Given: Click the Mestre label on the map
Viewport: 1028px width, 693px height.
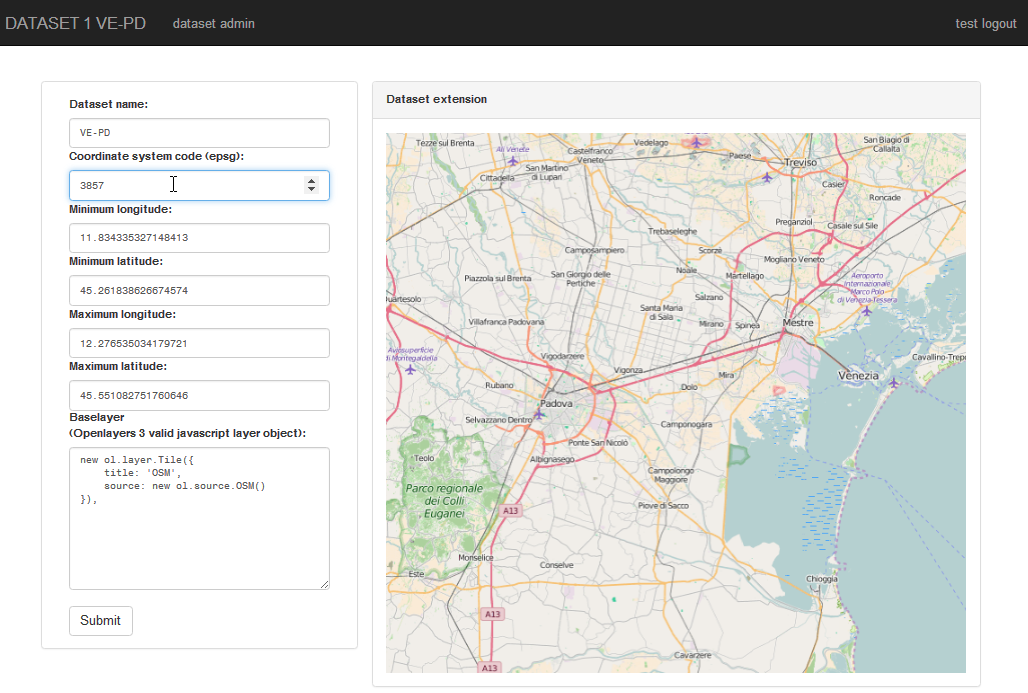Looking at the screenshot, I should [x=798, y=323].
